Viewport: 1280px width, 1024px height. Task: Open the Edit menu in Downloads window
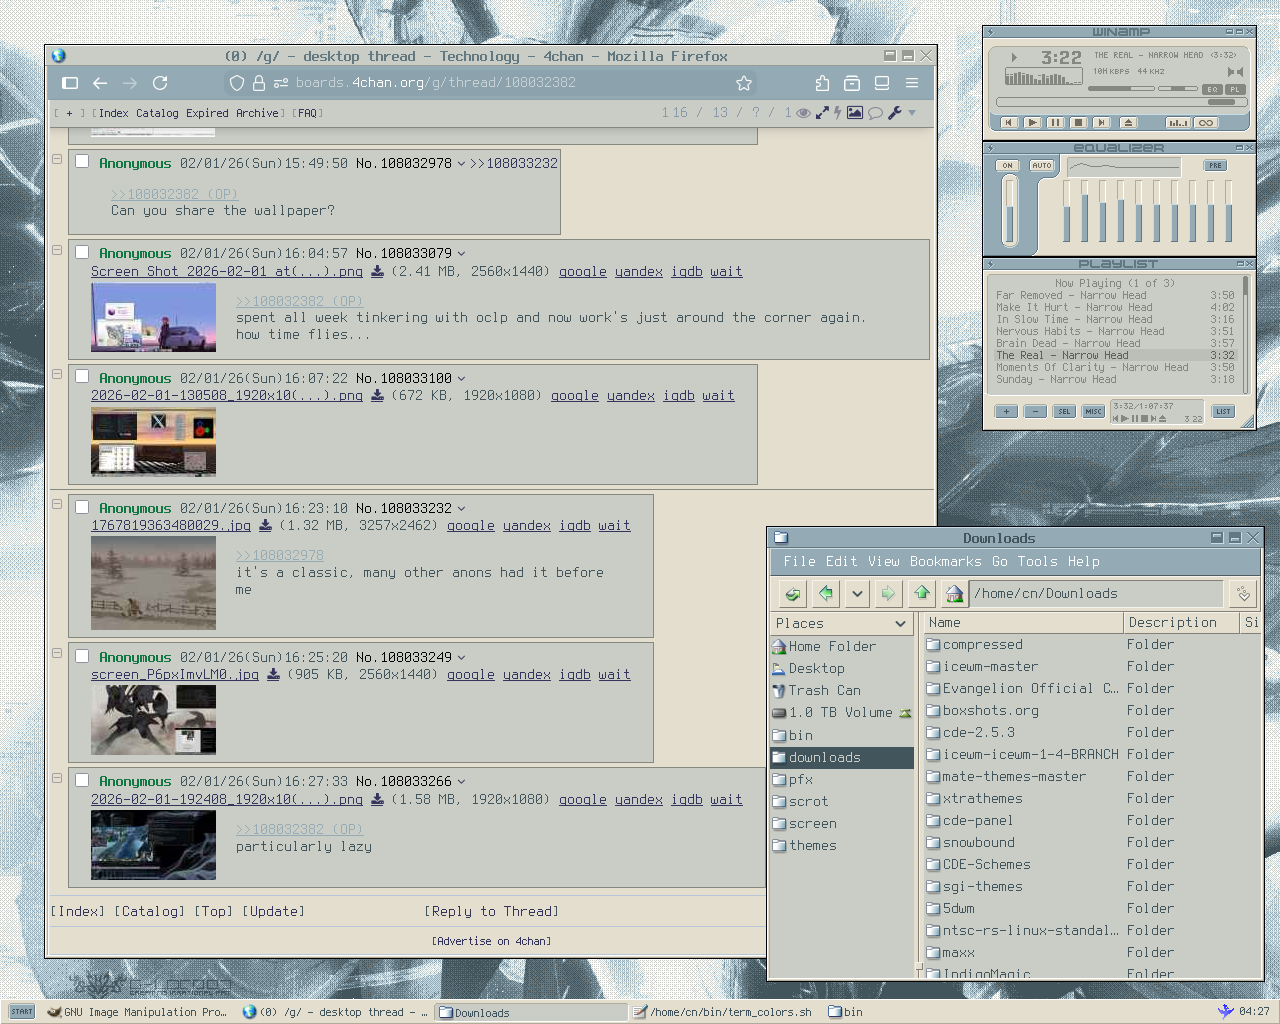coord(841,562)
